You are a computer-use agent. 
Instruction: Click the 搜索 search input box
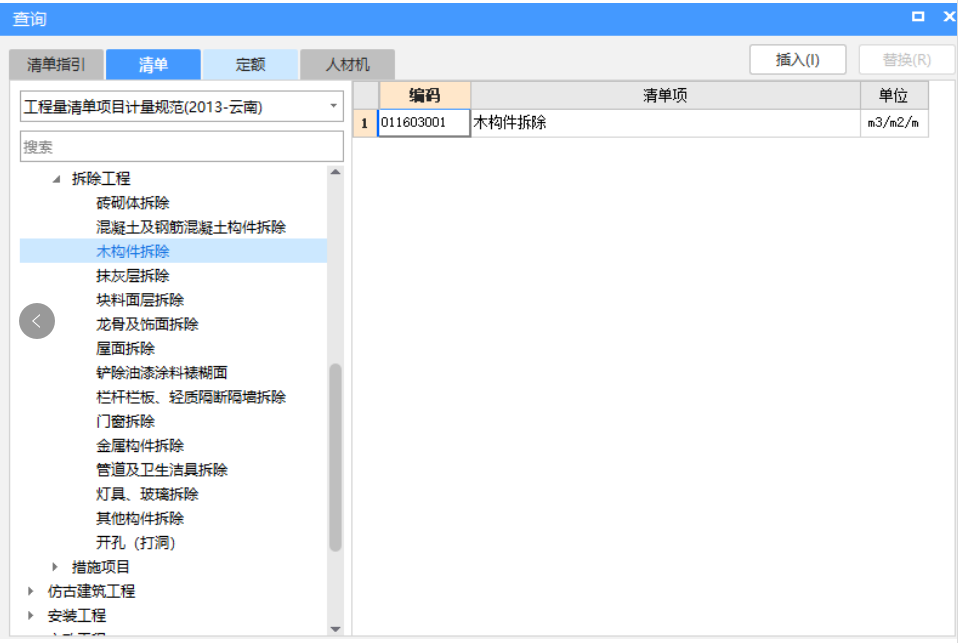[180, 146]
